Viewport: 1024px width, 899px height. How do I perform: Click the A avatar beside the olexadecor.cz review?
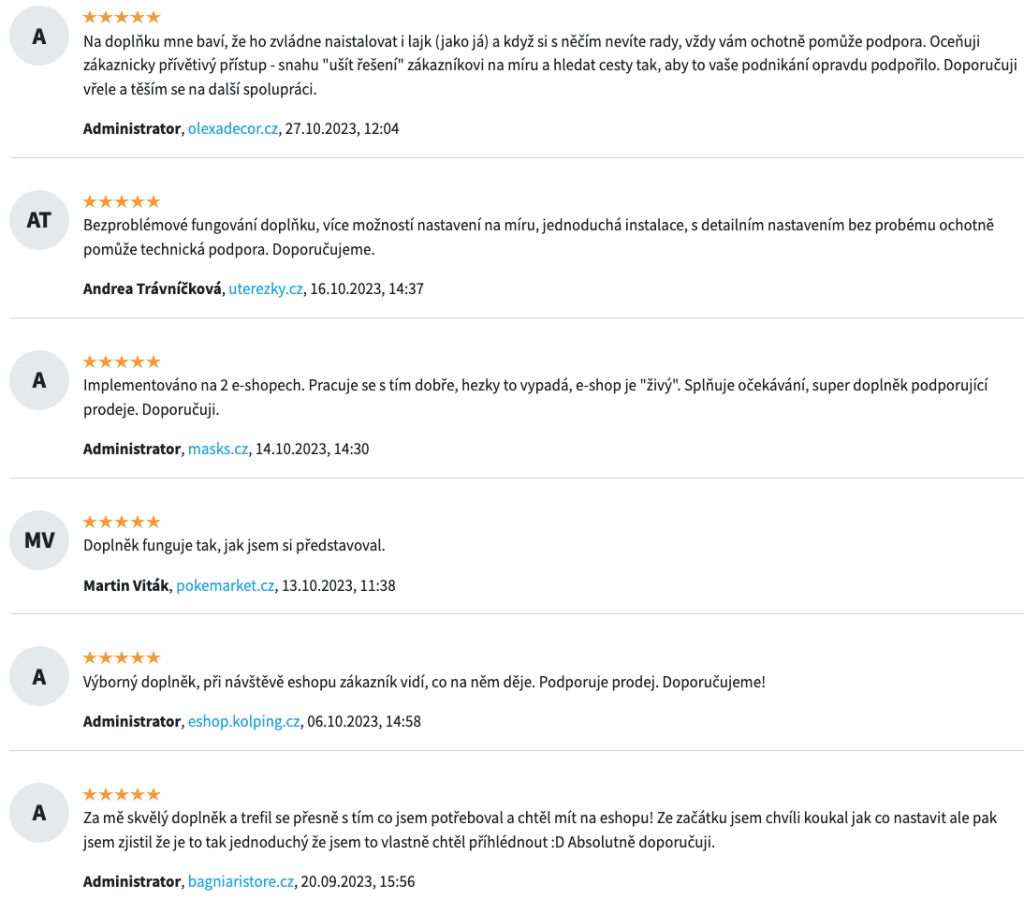(39, 36)
